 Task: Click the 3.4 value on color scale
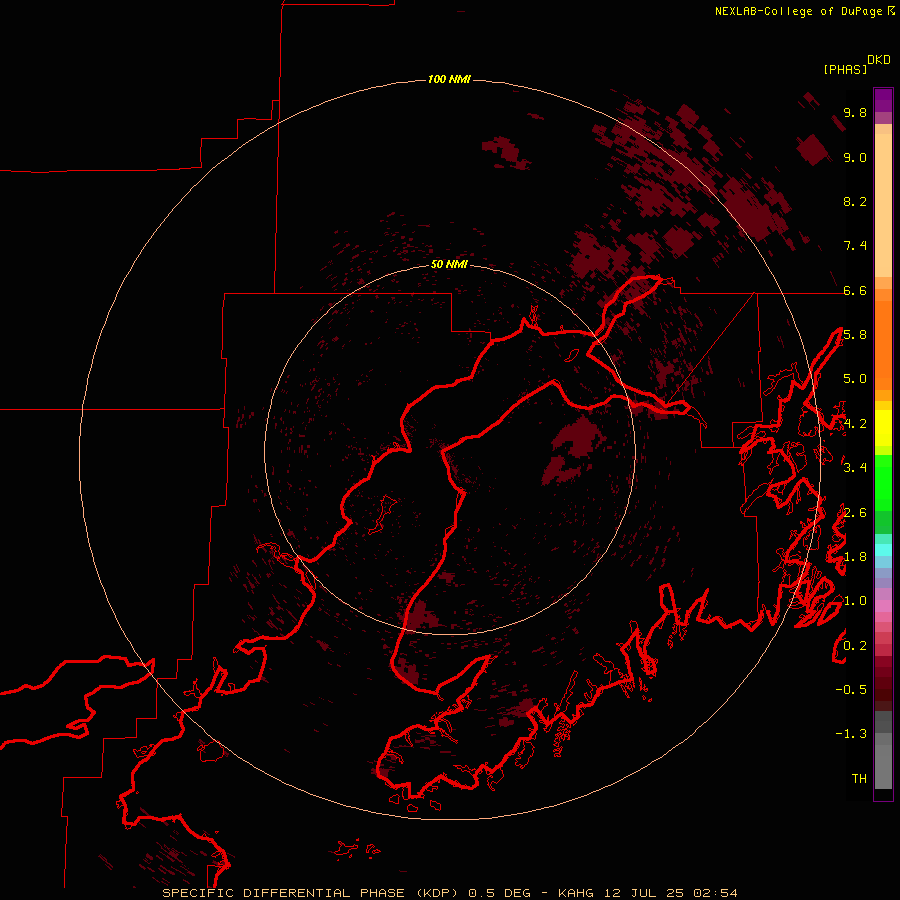coord(855,468)
